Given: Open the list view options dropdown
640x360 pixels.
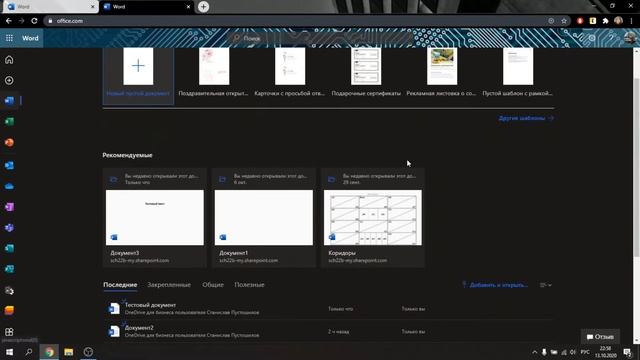Looking at the screenshot, I should (x=546, y=285).
